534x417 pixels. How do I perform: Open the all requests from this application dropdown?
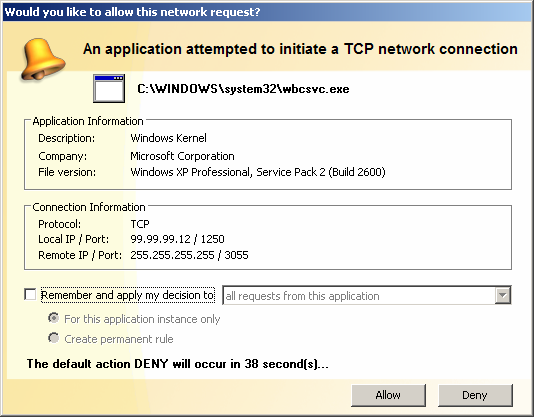366,295
